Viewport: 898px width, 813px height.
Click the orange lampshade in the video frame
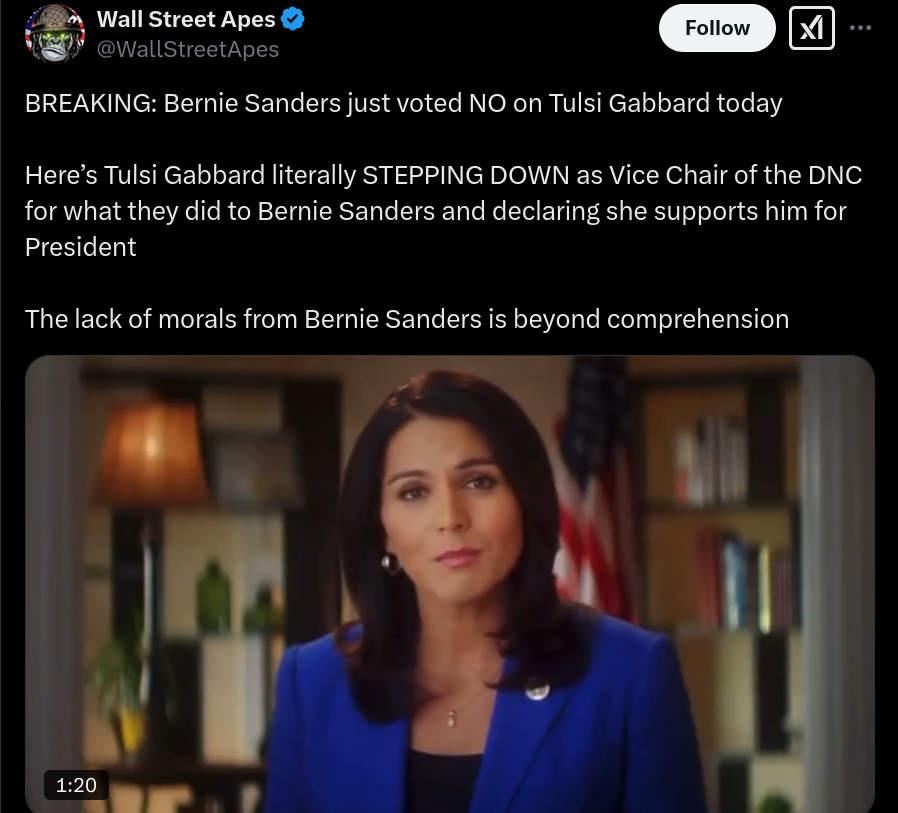pyautogui.click(x=151, y=452)
